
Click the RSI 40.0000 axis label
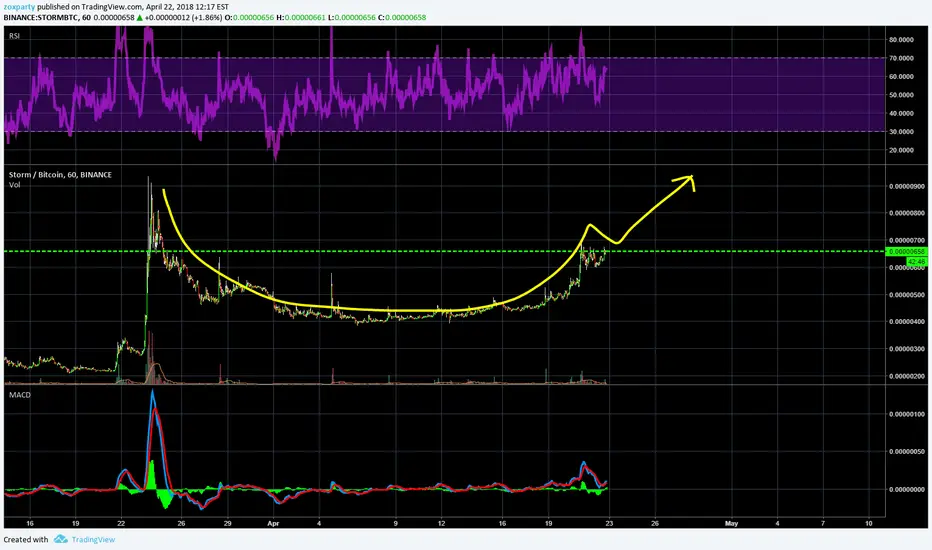pos(902,114)
